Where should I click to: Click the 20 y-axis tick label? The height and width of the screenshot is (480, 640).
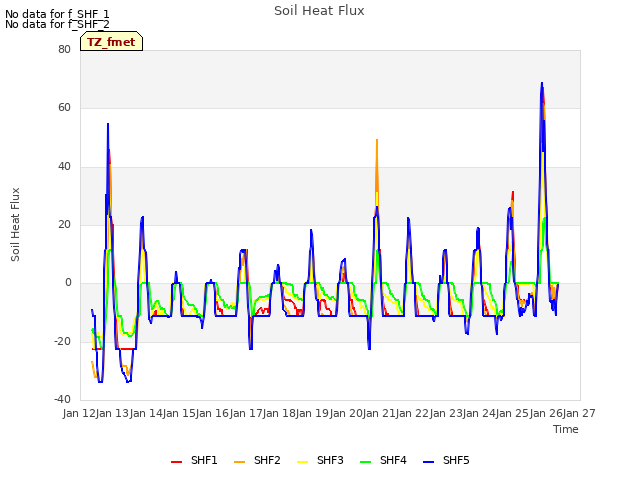click(x=64, y=224)
